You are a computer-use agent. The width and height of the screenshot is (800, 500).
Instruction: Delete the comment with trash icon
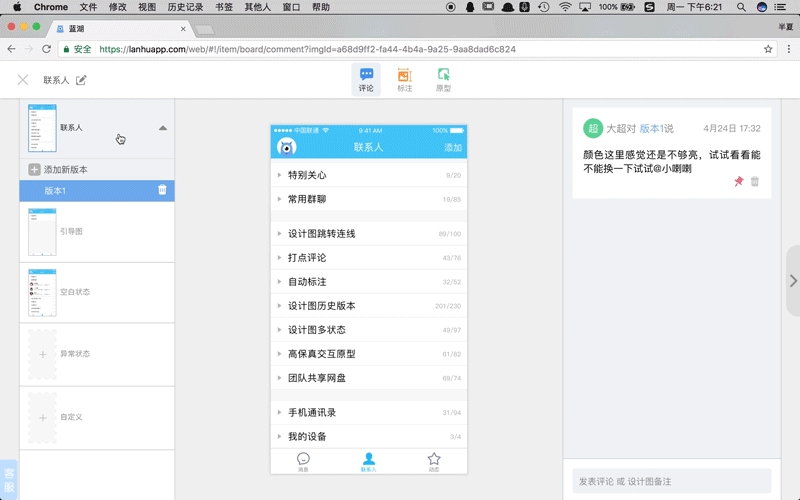click(755, 181)
